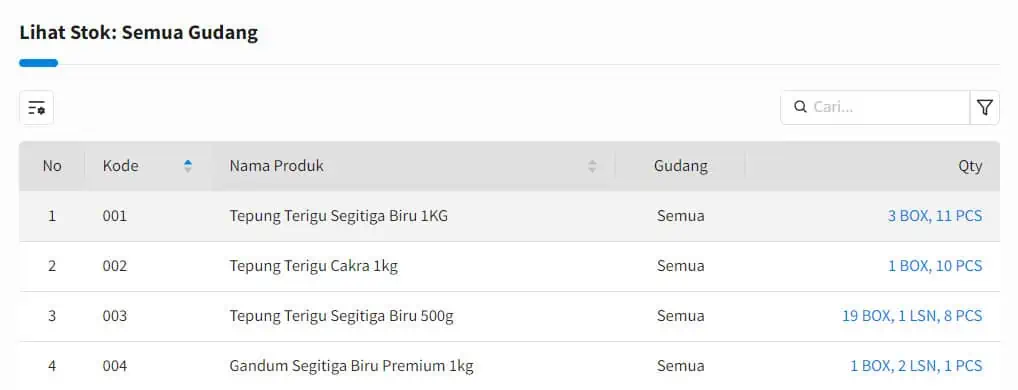Screen dimensions: 1018x390
Task: Sort by Nama Produk column arrows
Action: pyautogui.click(x=592, y=166)
